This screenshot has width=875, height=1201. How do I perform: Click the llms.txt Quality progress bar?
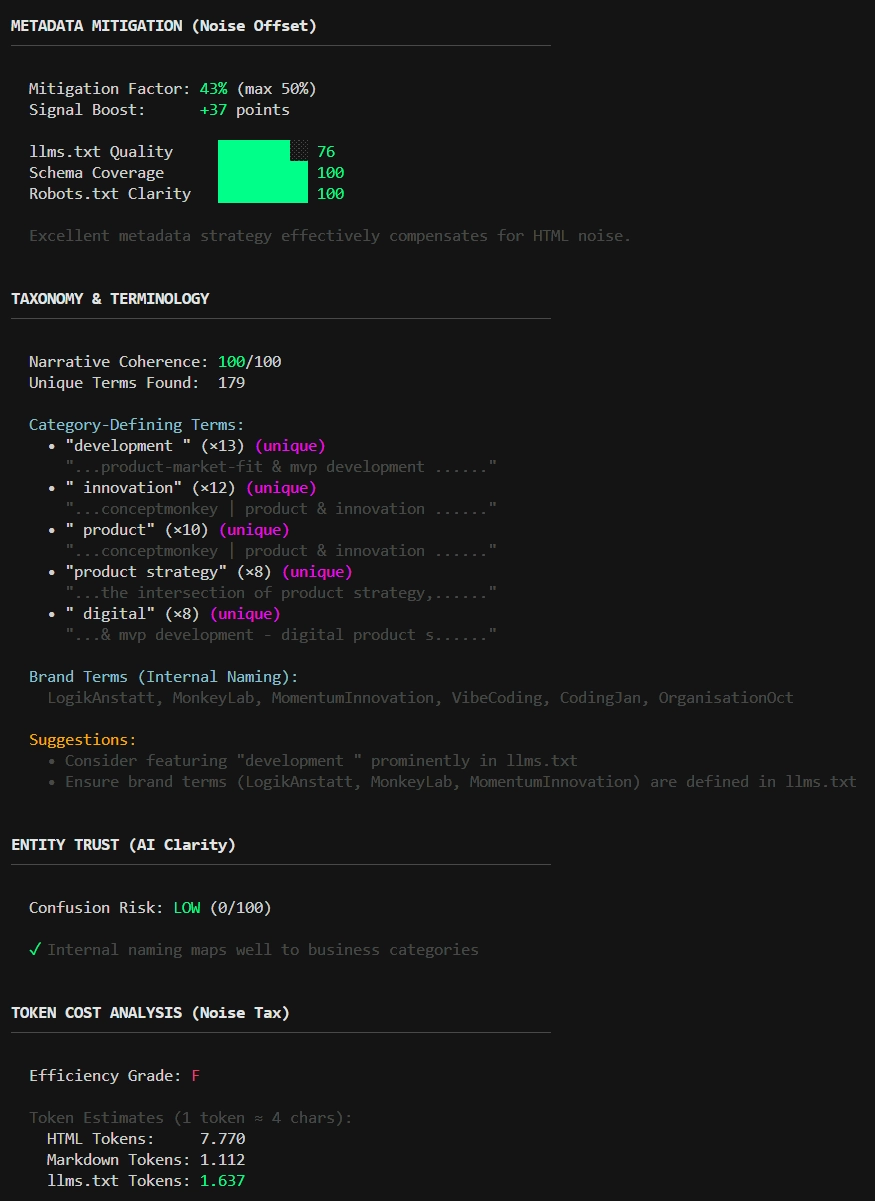[x=262, y=150]
